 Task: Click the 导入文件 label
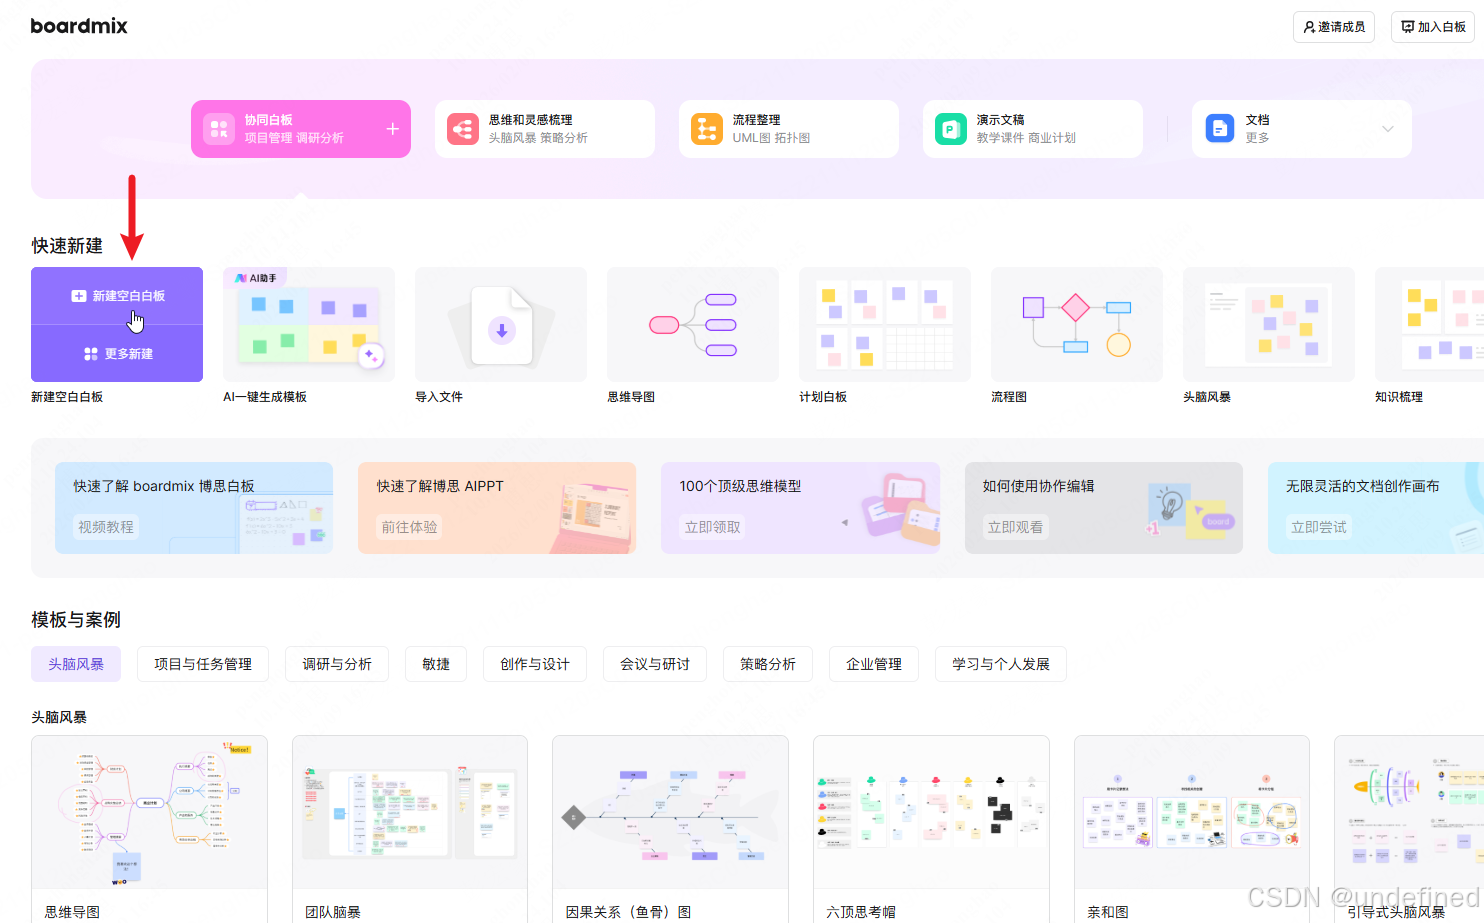tap(439, 397)
